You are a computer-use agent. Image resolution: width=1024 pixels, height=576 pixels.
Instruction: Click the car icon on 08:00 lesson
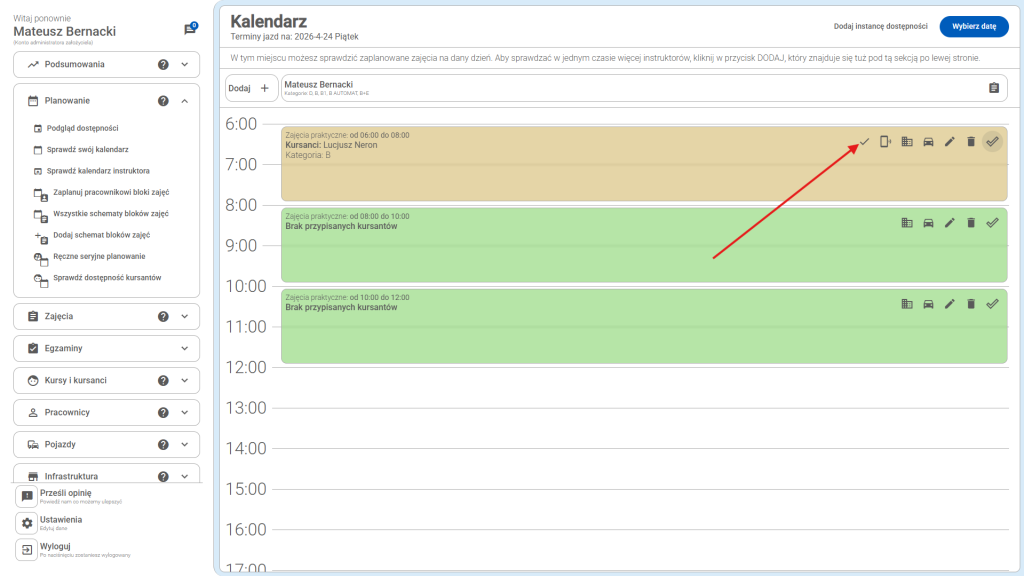928,223
